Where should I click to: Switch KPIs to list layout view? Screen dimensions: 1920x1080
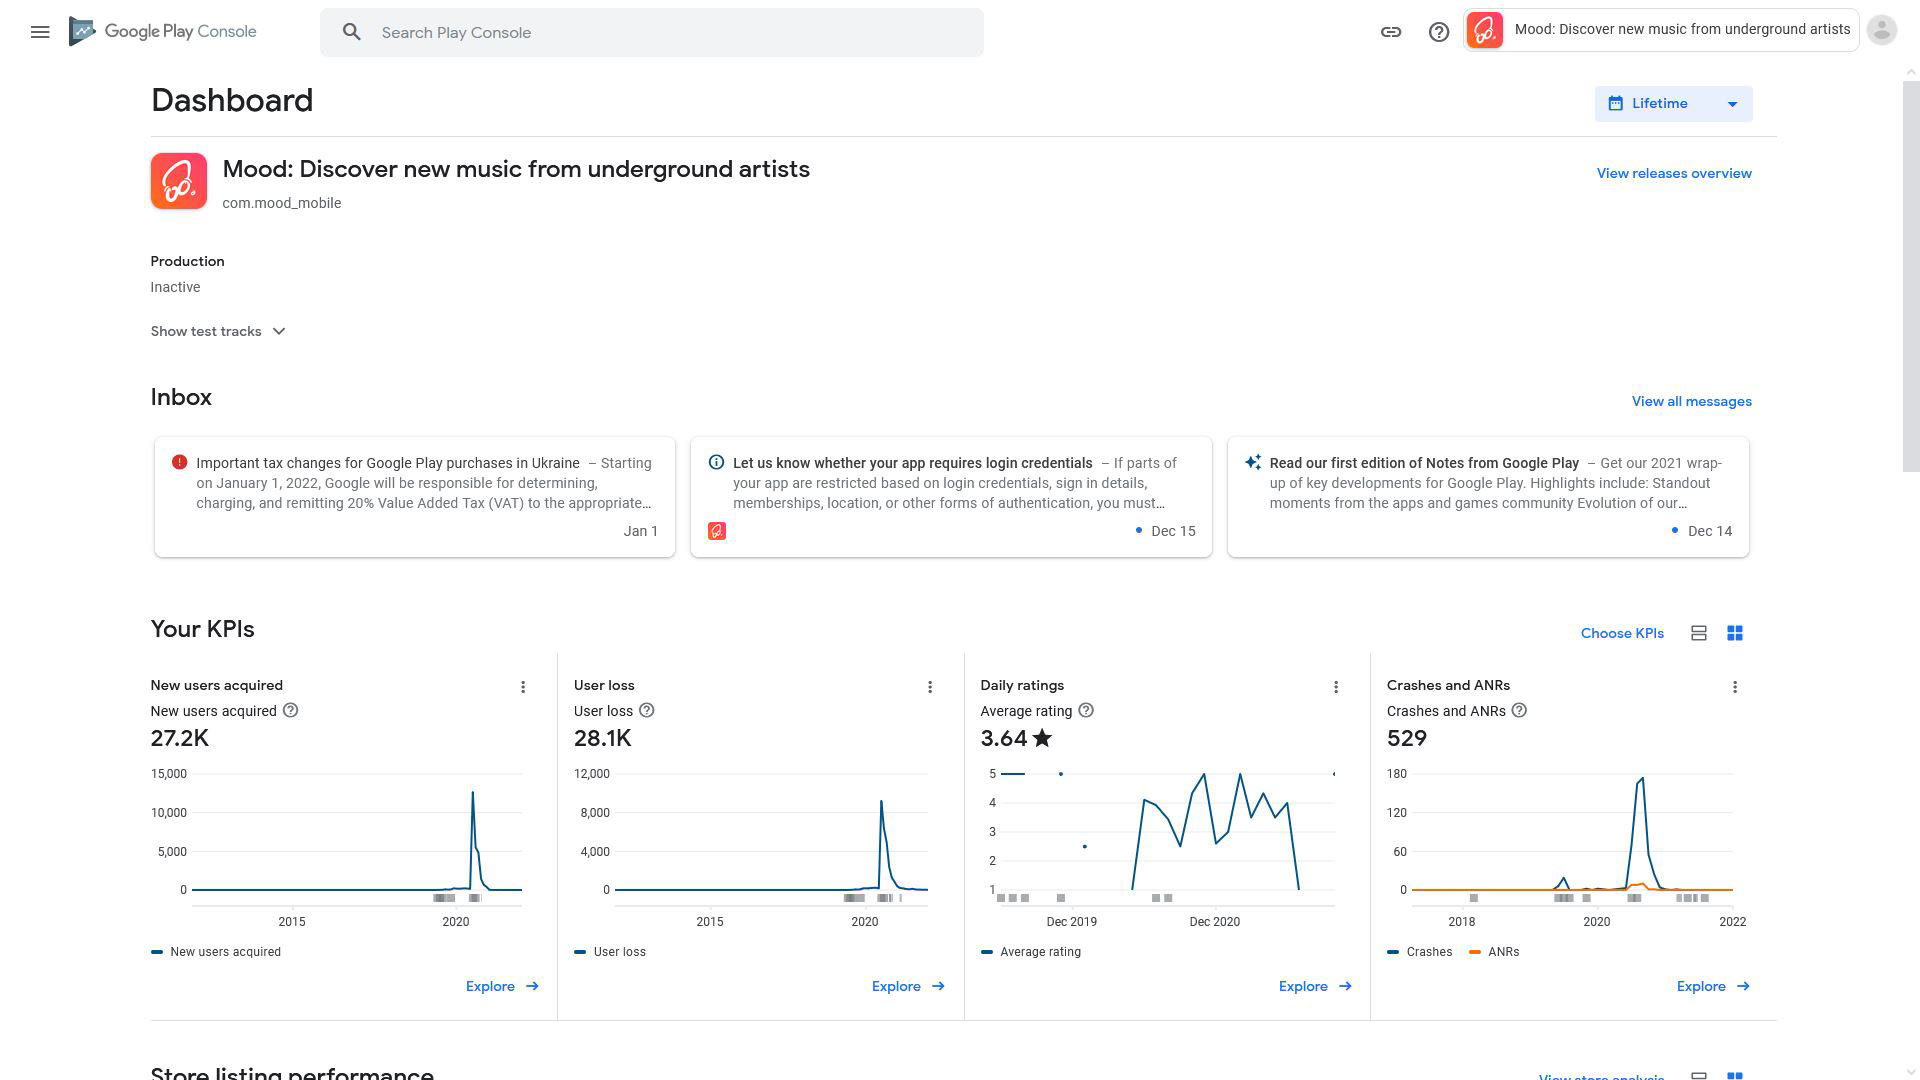point(1698,633)
